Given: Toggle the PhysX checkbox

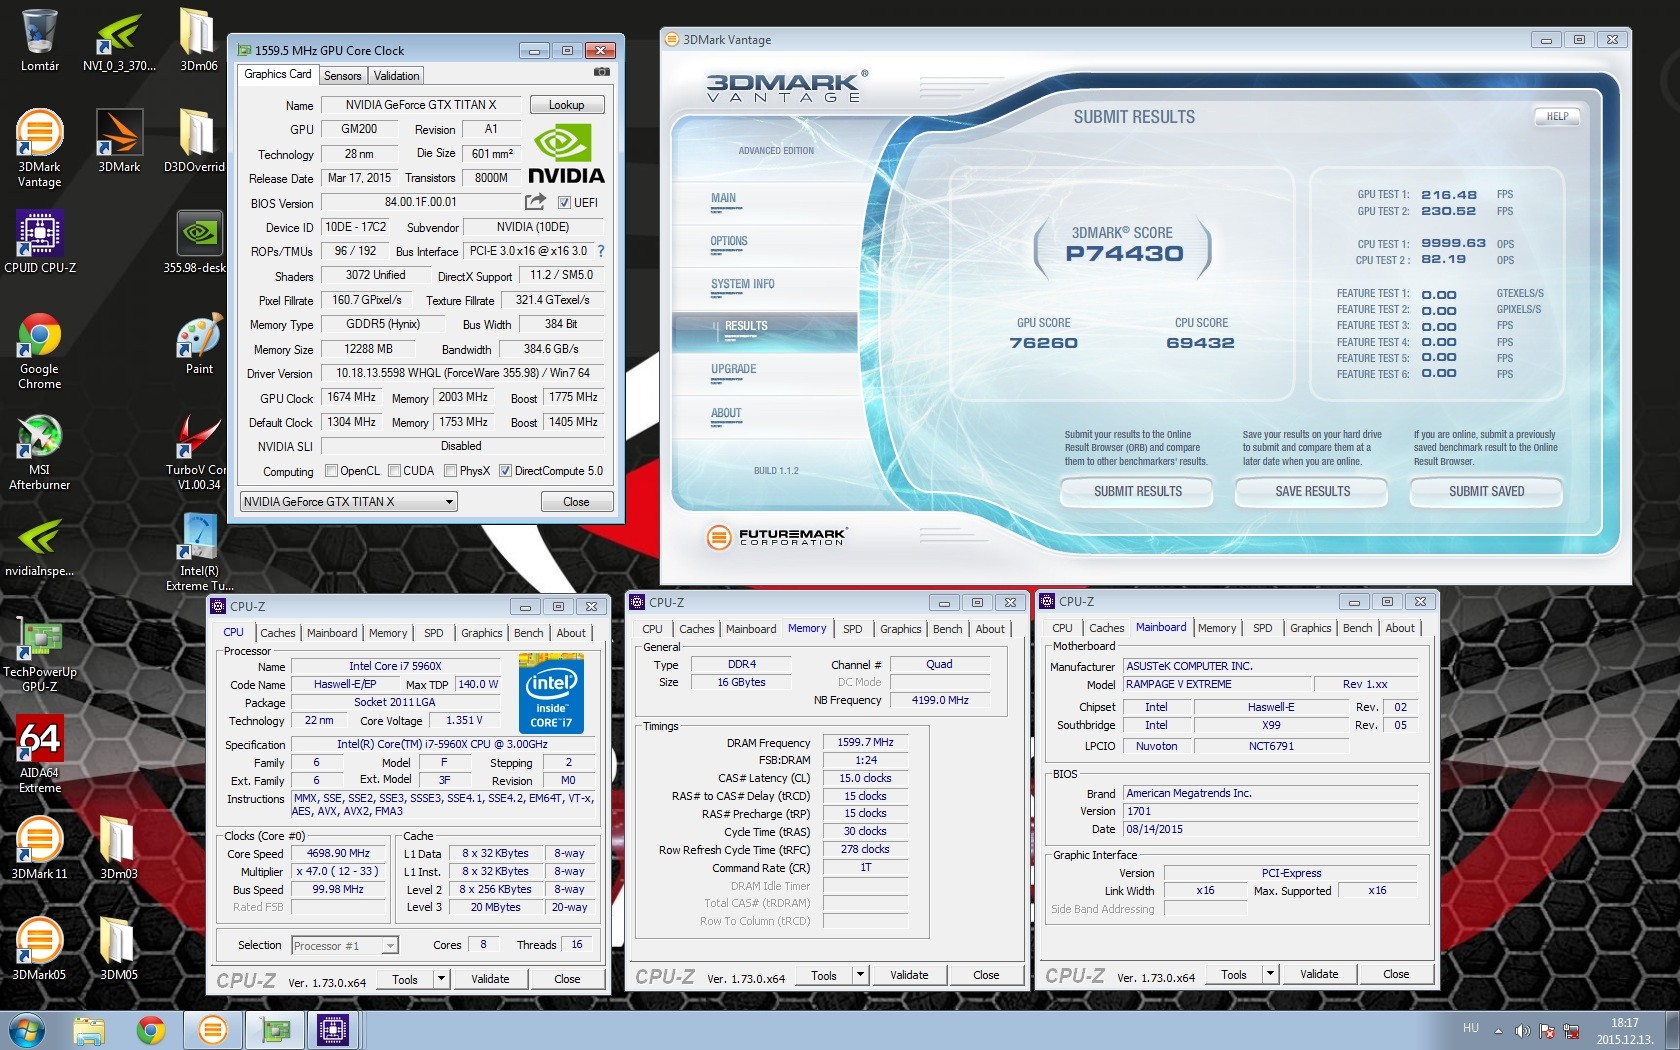Looking at the screenshot, I should 451,471.
